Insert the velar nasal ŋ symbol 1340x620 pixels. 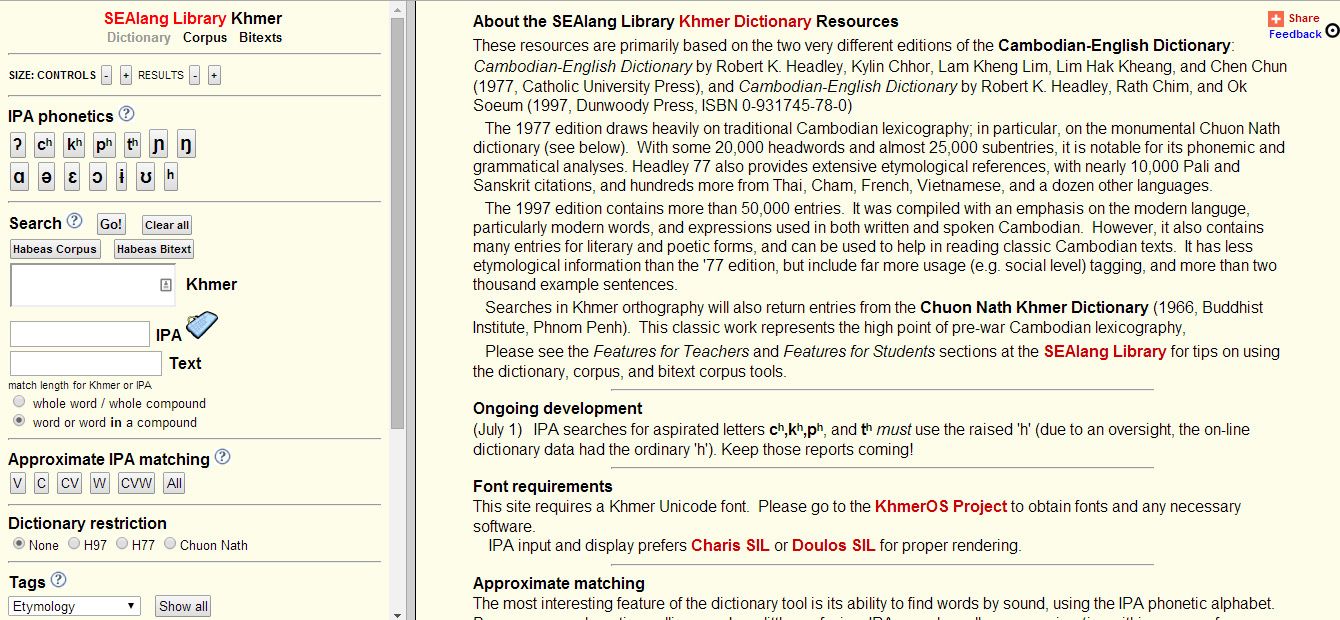tap(185, 145)
